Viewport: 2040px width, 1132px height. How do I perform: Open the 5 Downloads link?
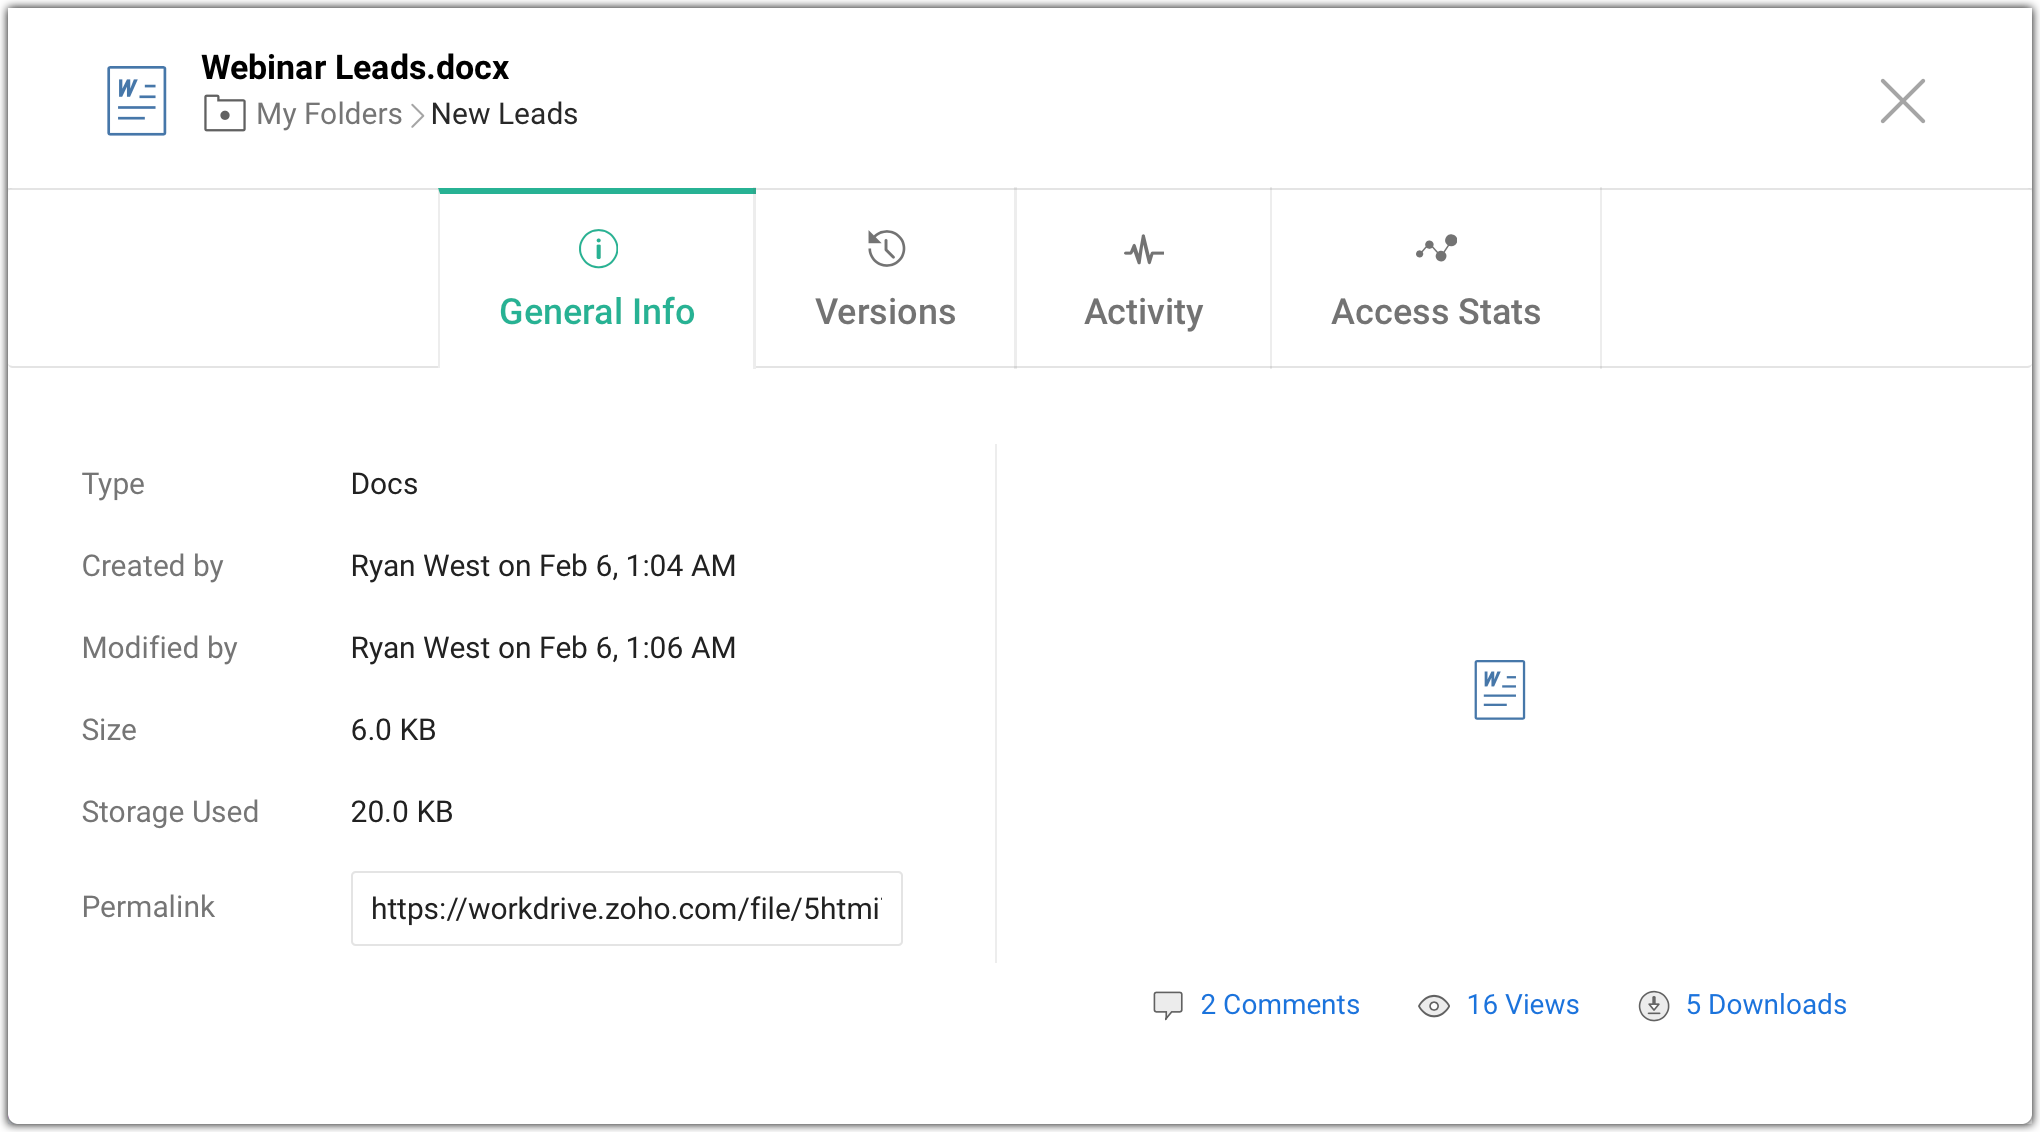point(1765,1005)
